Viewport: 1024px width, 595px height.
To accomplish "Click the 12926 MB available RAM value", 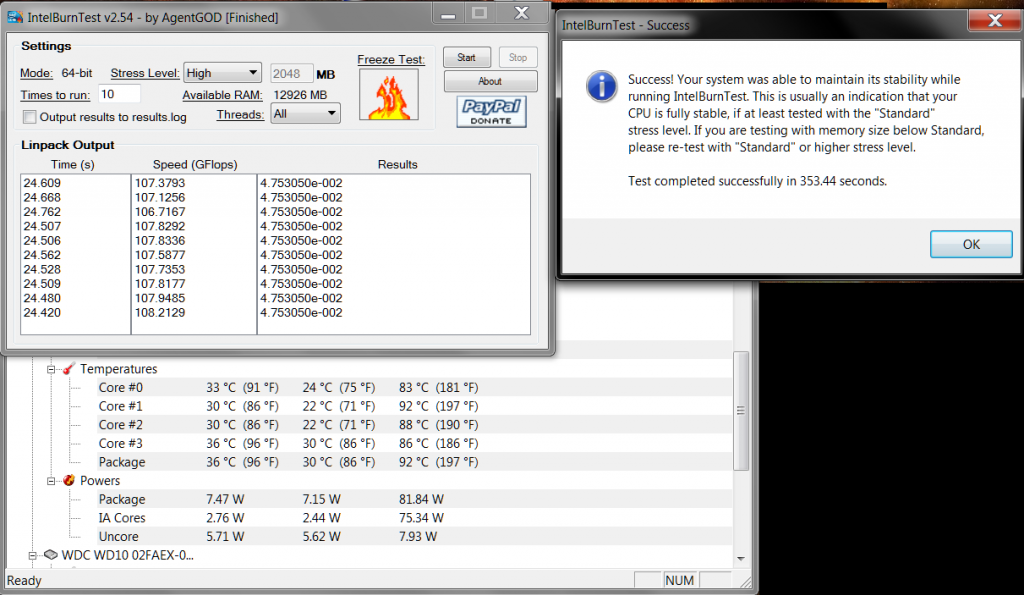I will coord(300,95).
